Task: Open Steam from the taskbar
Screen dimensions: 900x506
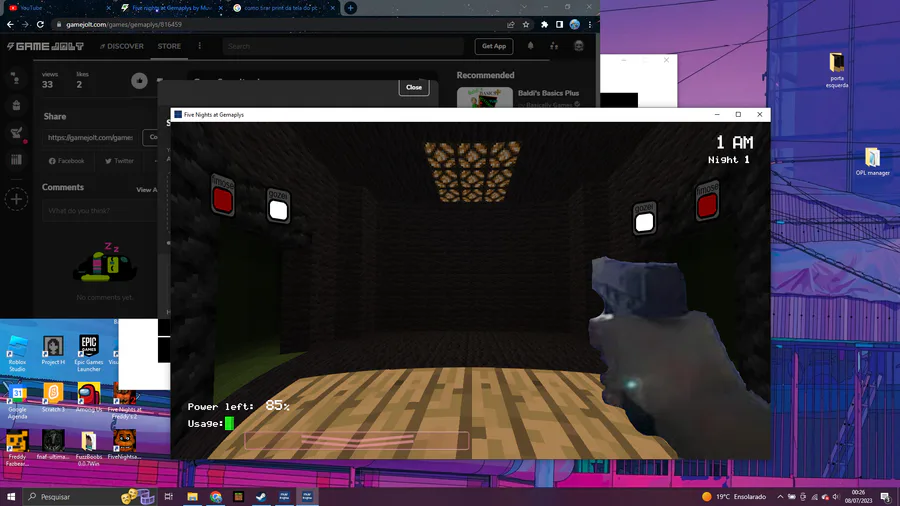Action: click(x=261, y=496)
